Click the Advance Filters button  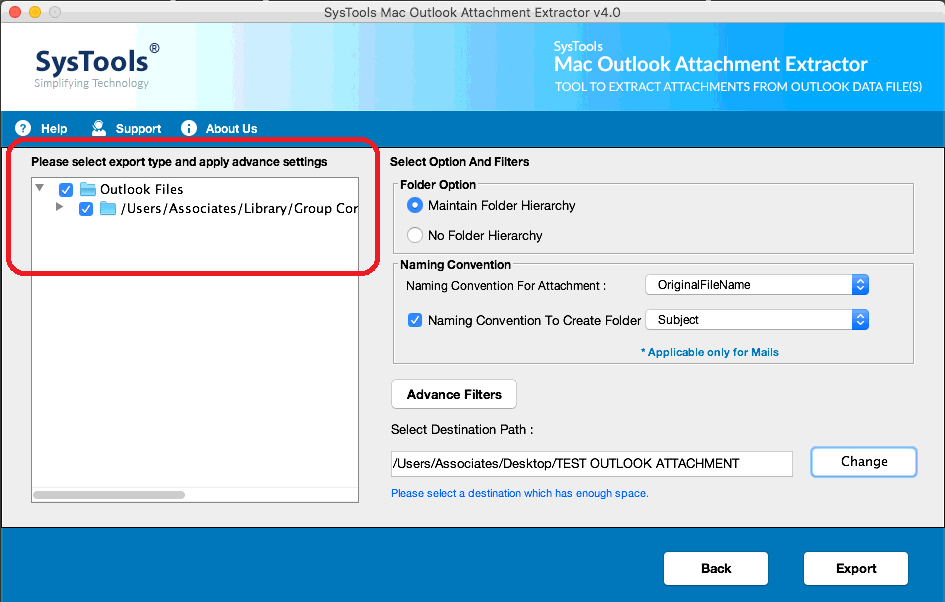pyautogui.click(x=454, y=394)
